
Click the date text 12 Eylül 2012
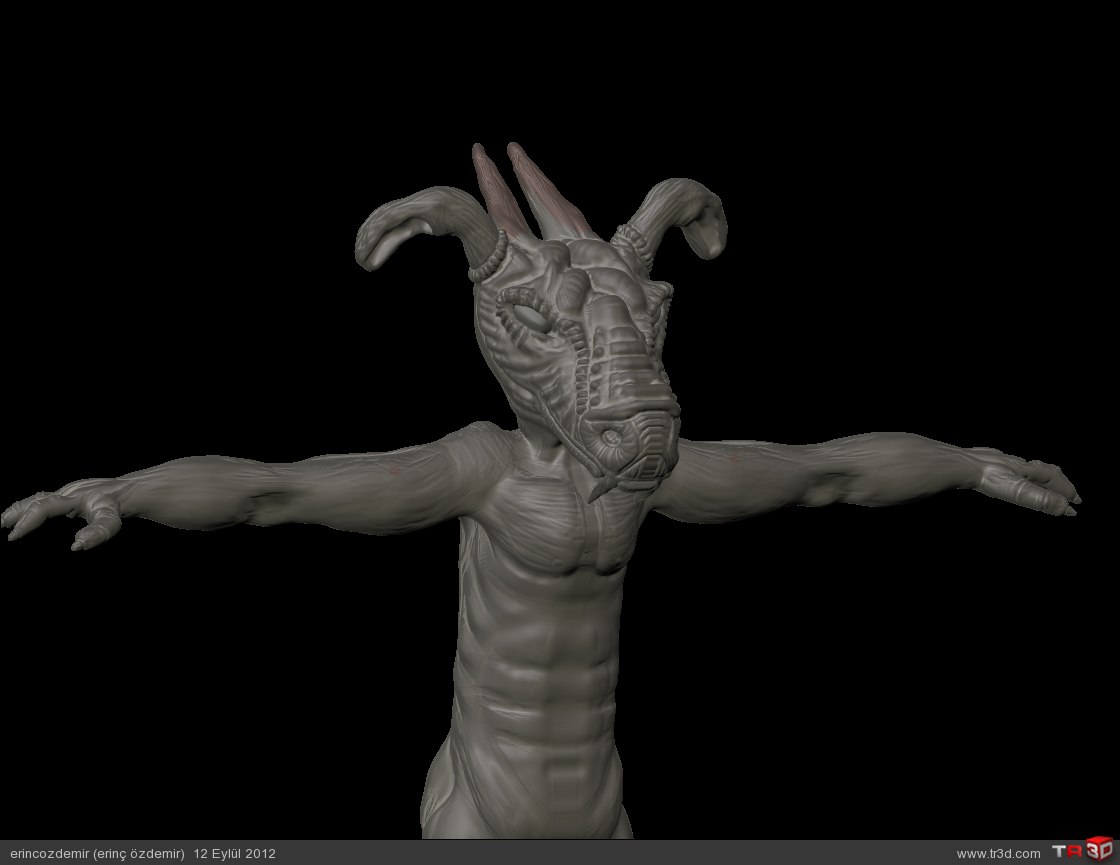234,854
